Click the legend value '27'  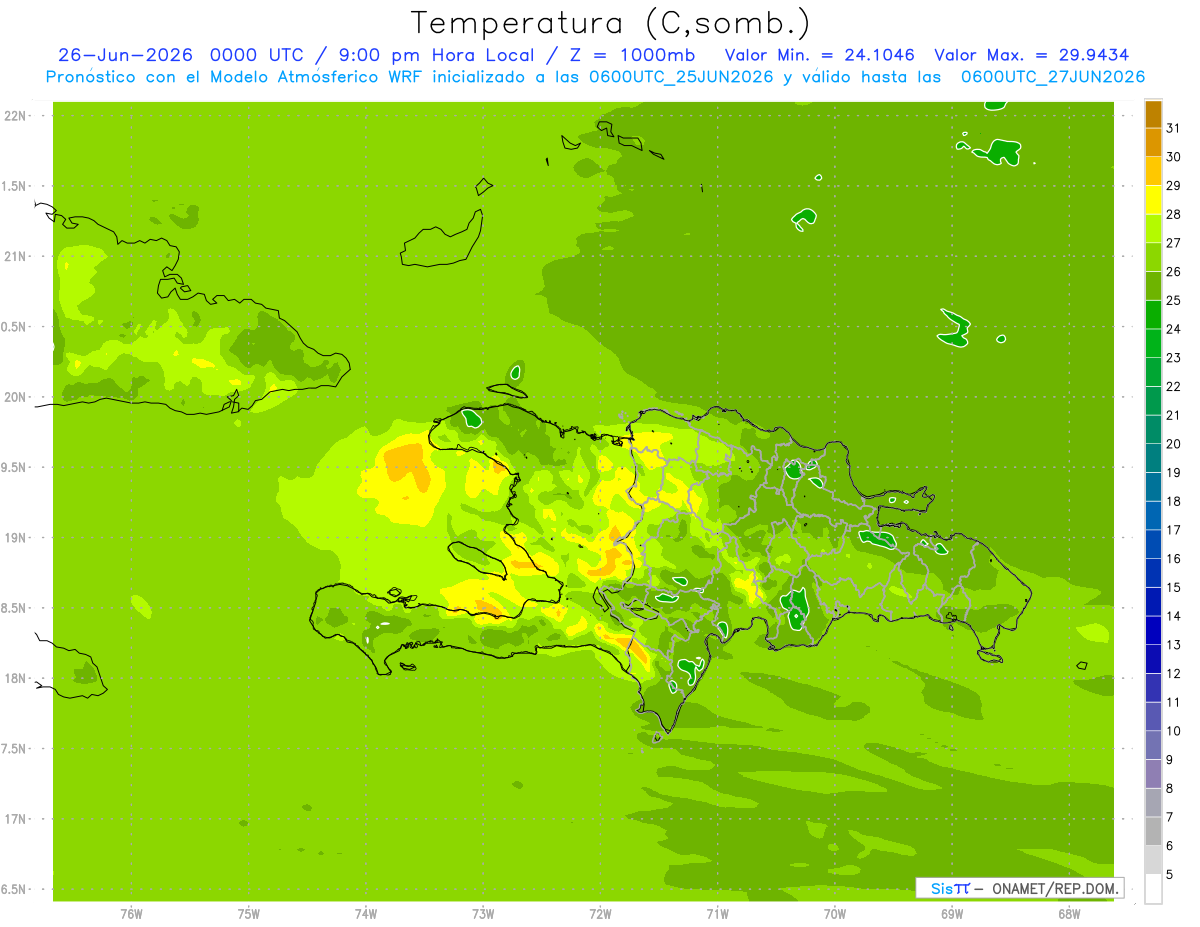(x=1174, y=243)
